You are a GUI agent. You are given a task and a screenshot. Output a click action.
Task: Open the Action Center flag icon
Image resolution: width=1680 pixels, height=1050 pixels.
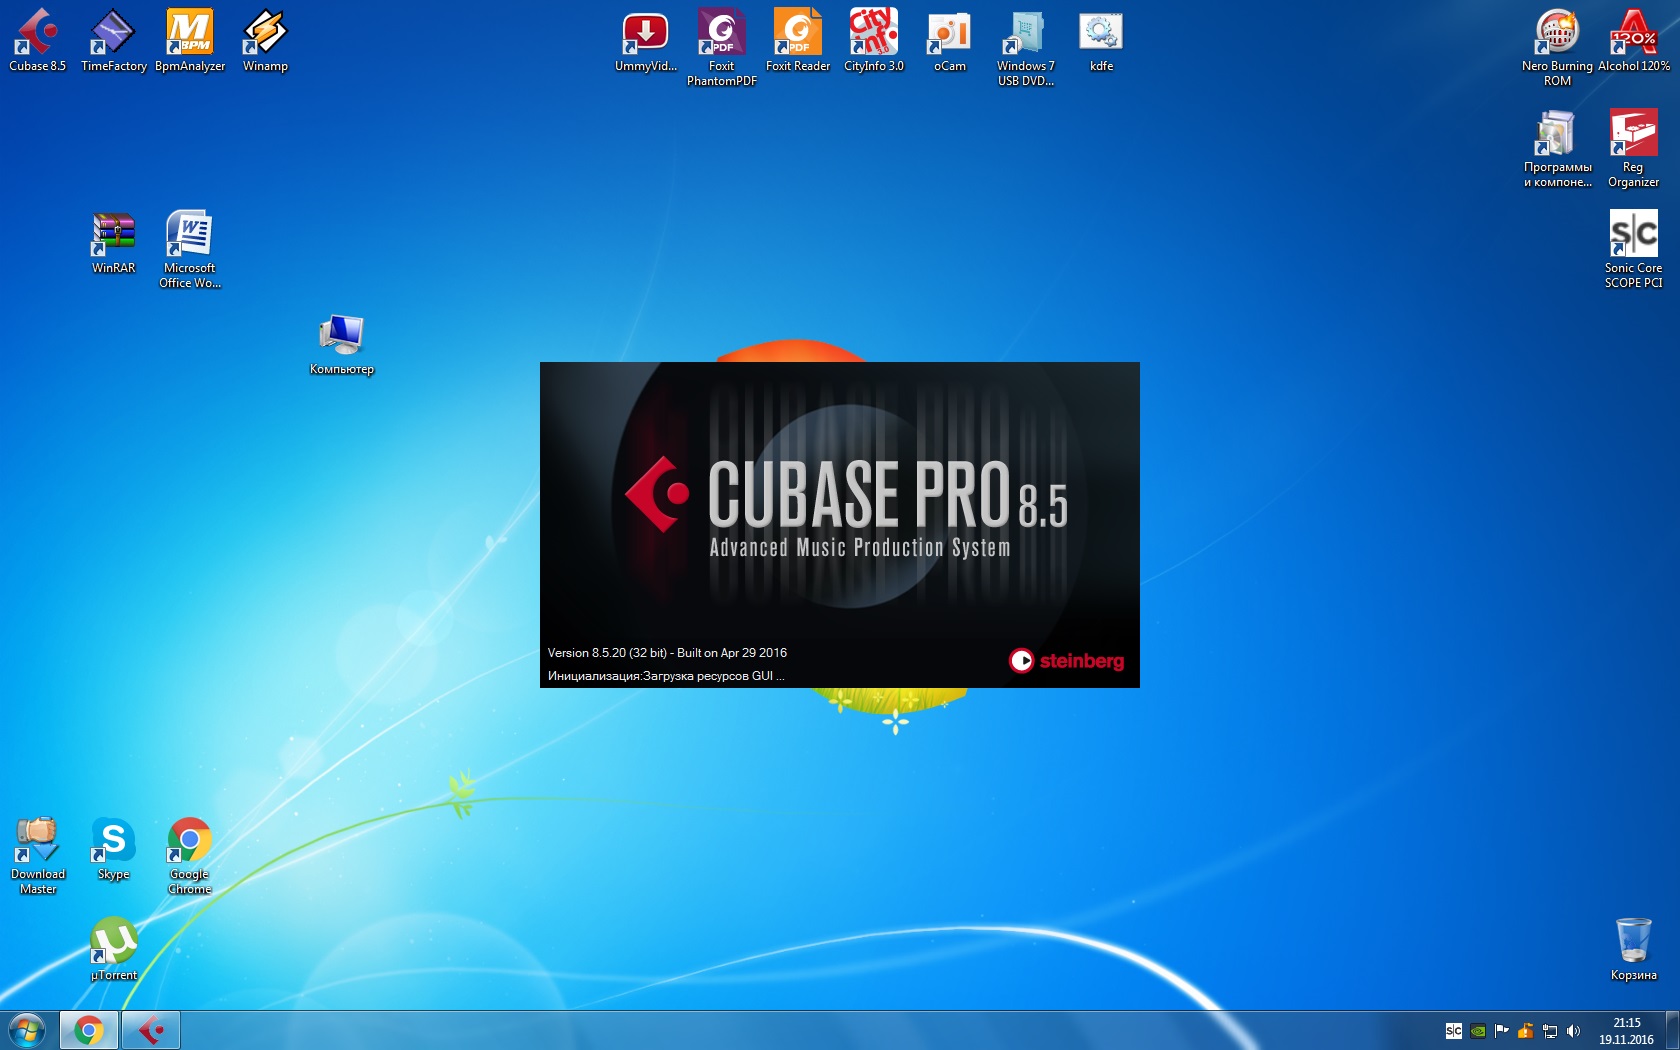(1502, 1031)
